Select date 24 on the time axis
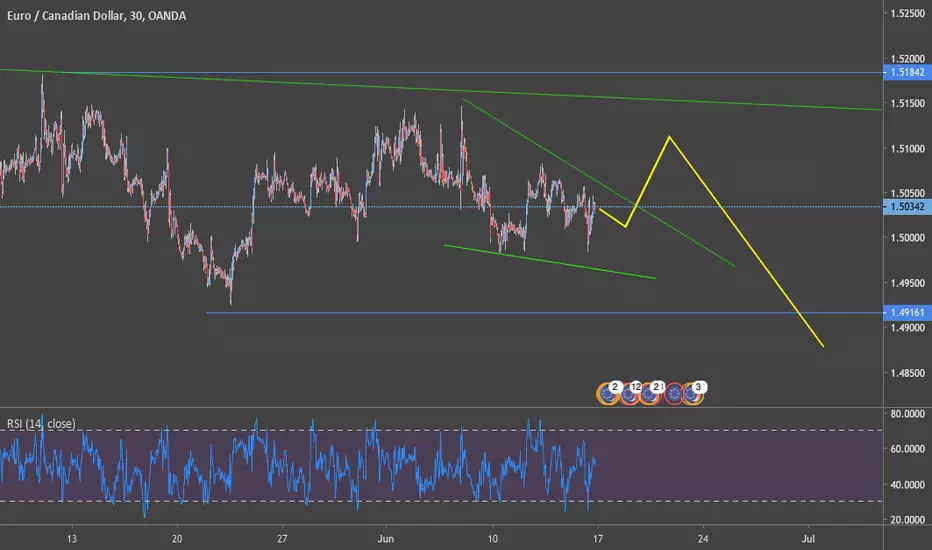This screenshot has width=932, height=550. [703, 539]
